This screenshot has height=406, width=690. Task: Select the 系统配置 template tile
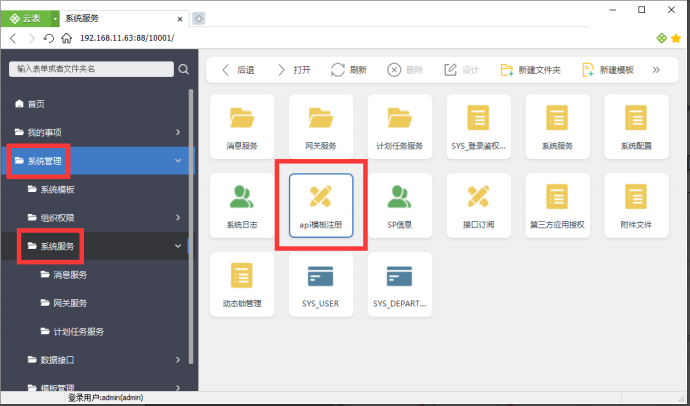coord(636,127)
